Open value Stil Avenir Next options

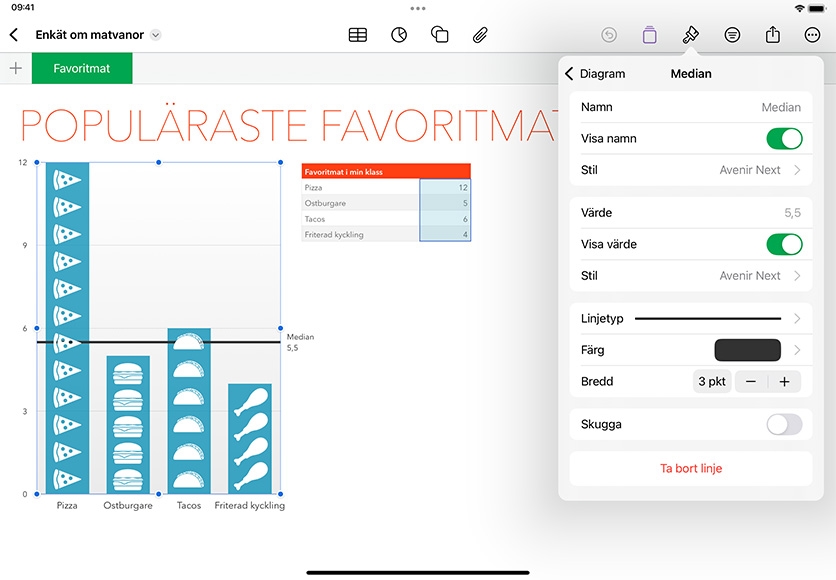(691, 276)
